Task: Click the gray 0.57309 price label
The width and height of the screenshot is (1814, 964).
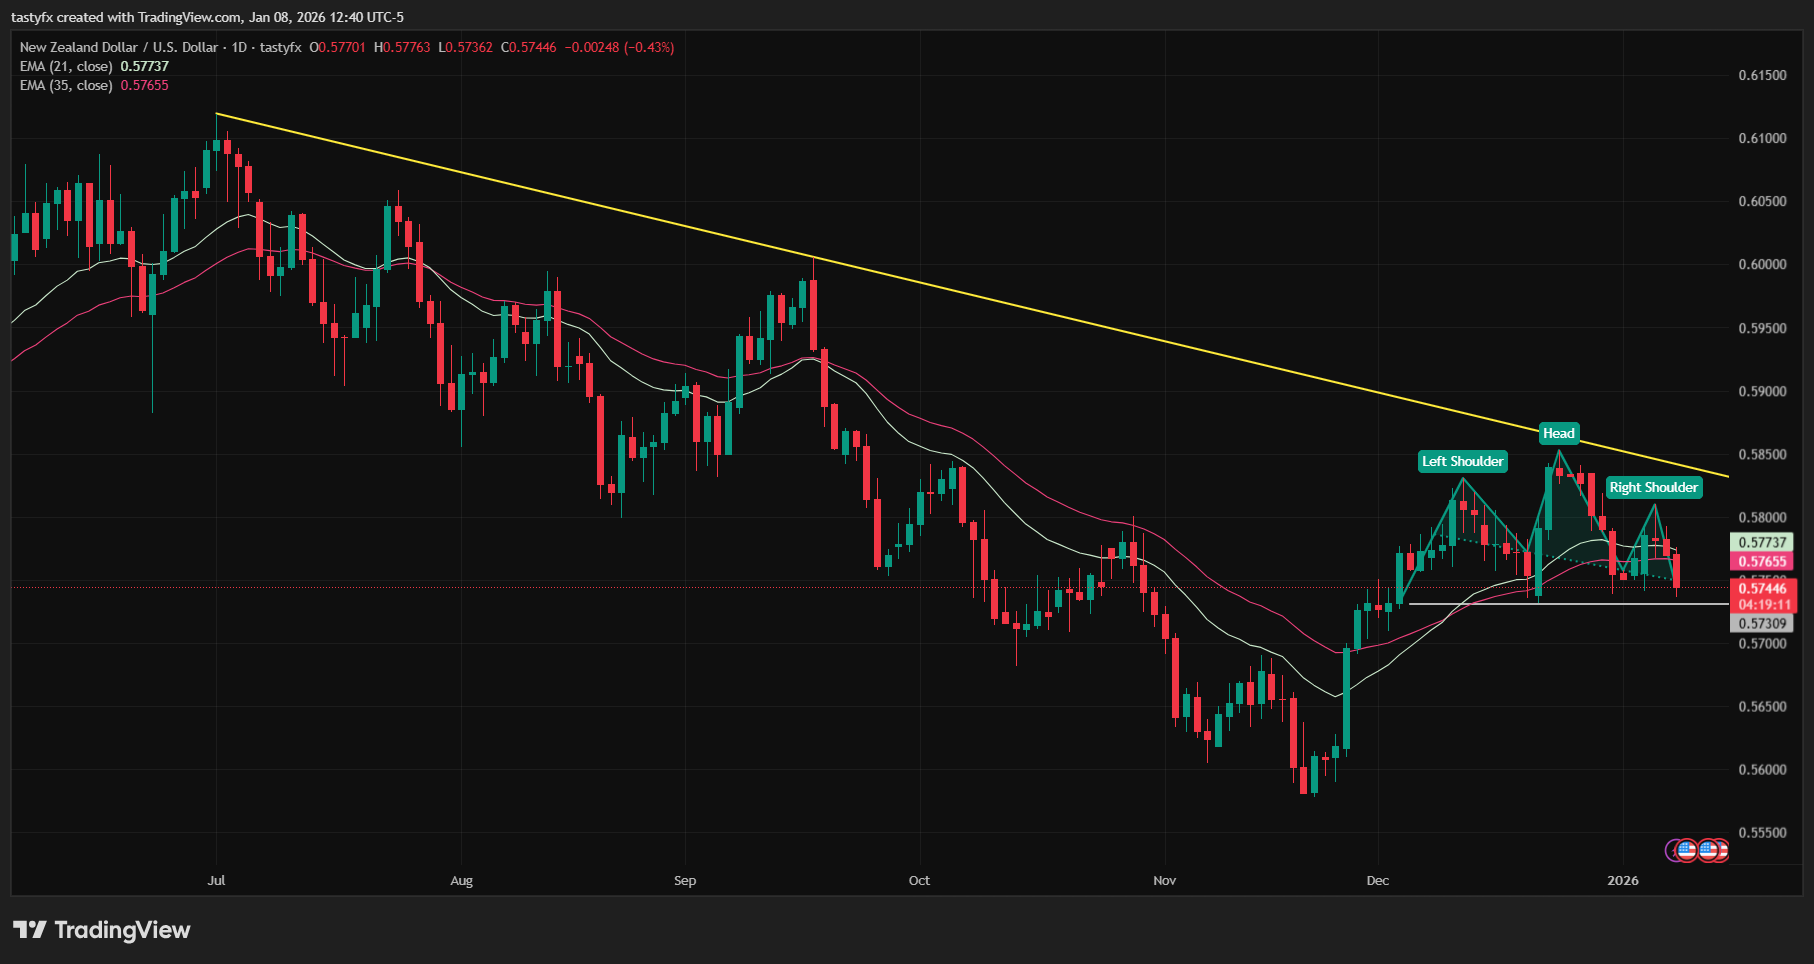Action: point(1761,622)
